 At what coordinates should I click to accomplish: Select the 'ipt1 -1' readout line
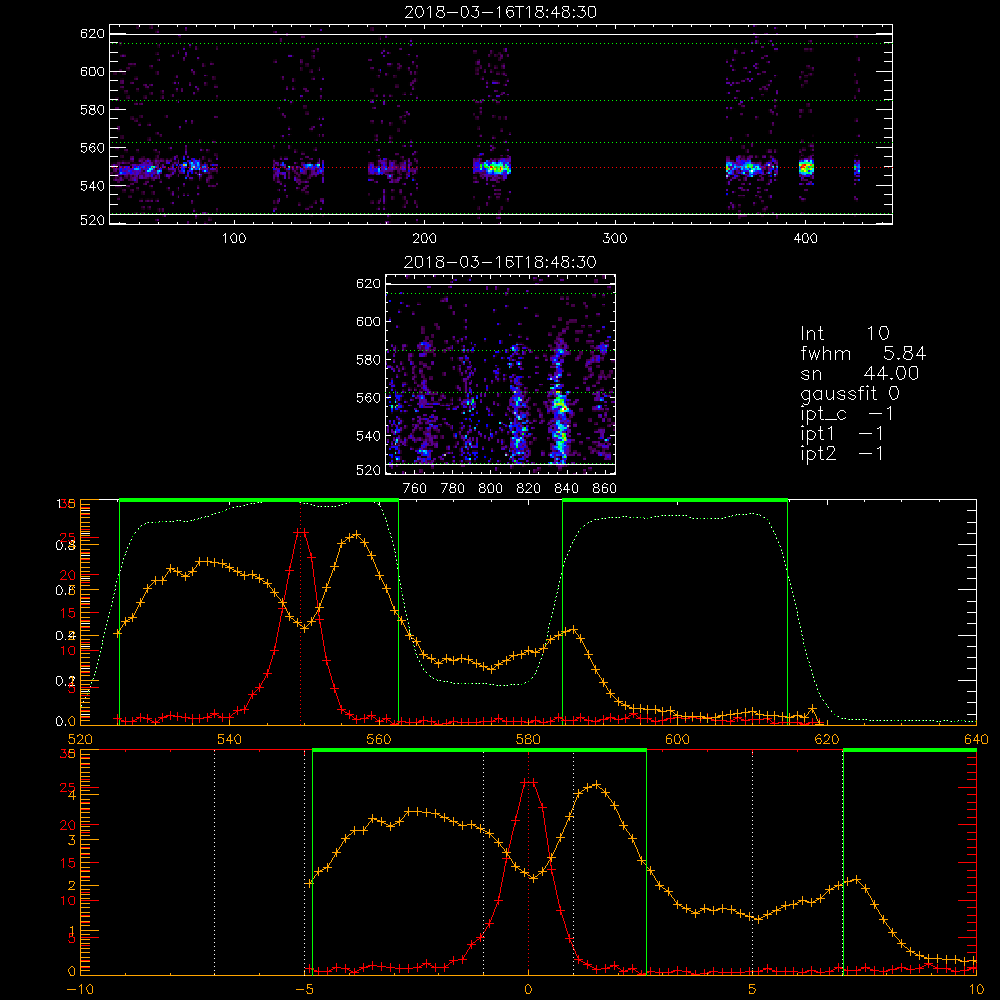pos(842,434)
